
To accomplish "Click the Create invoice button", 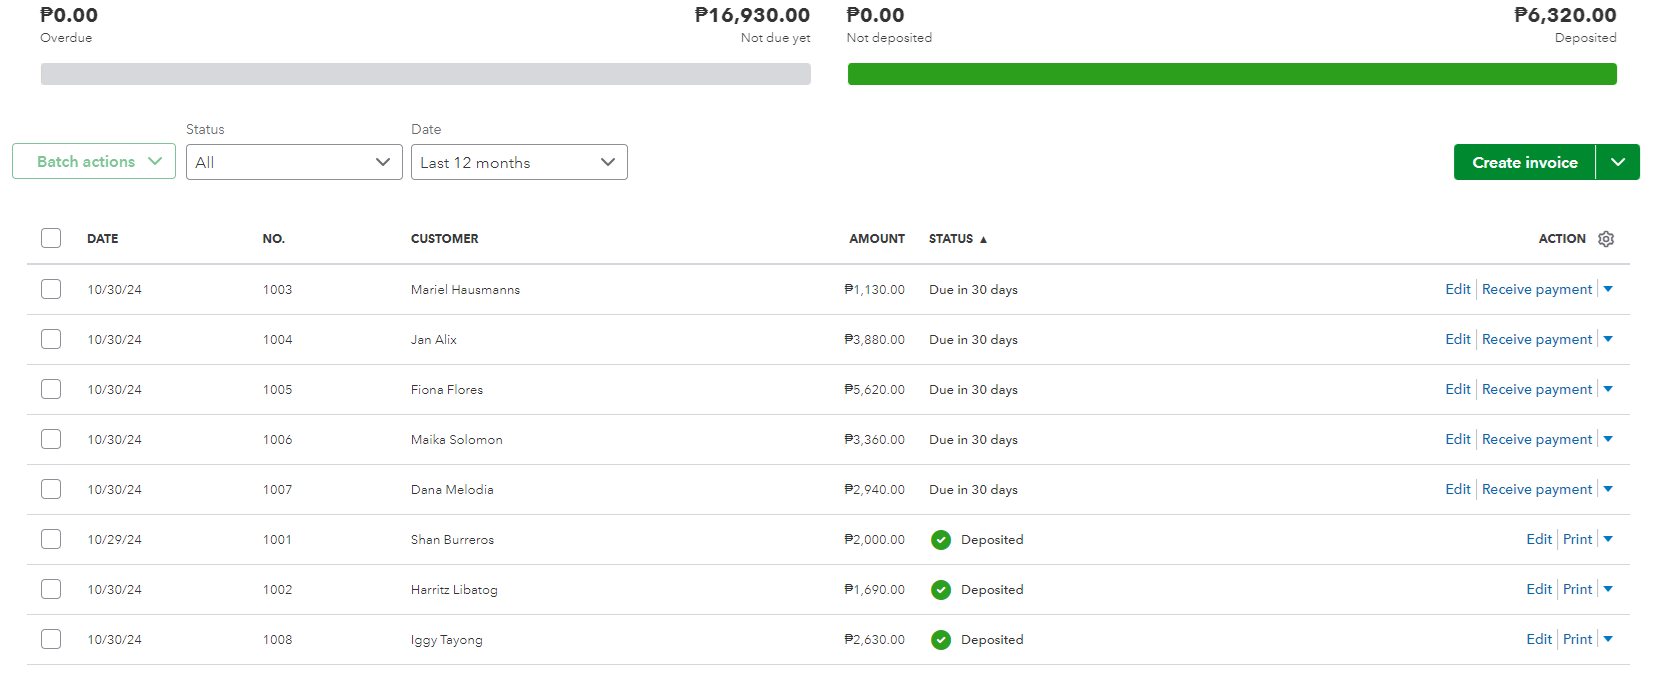I will point(1524,162).
